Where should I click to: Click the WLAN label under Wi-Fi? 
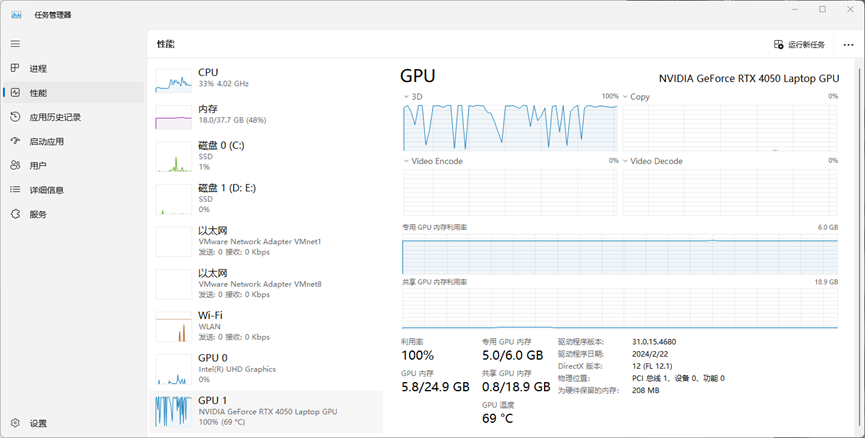coord(210,327)
